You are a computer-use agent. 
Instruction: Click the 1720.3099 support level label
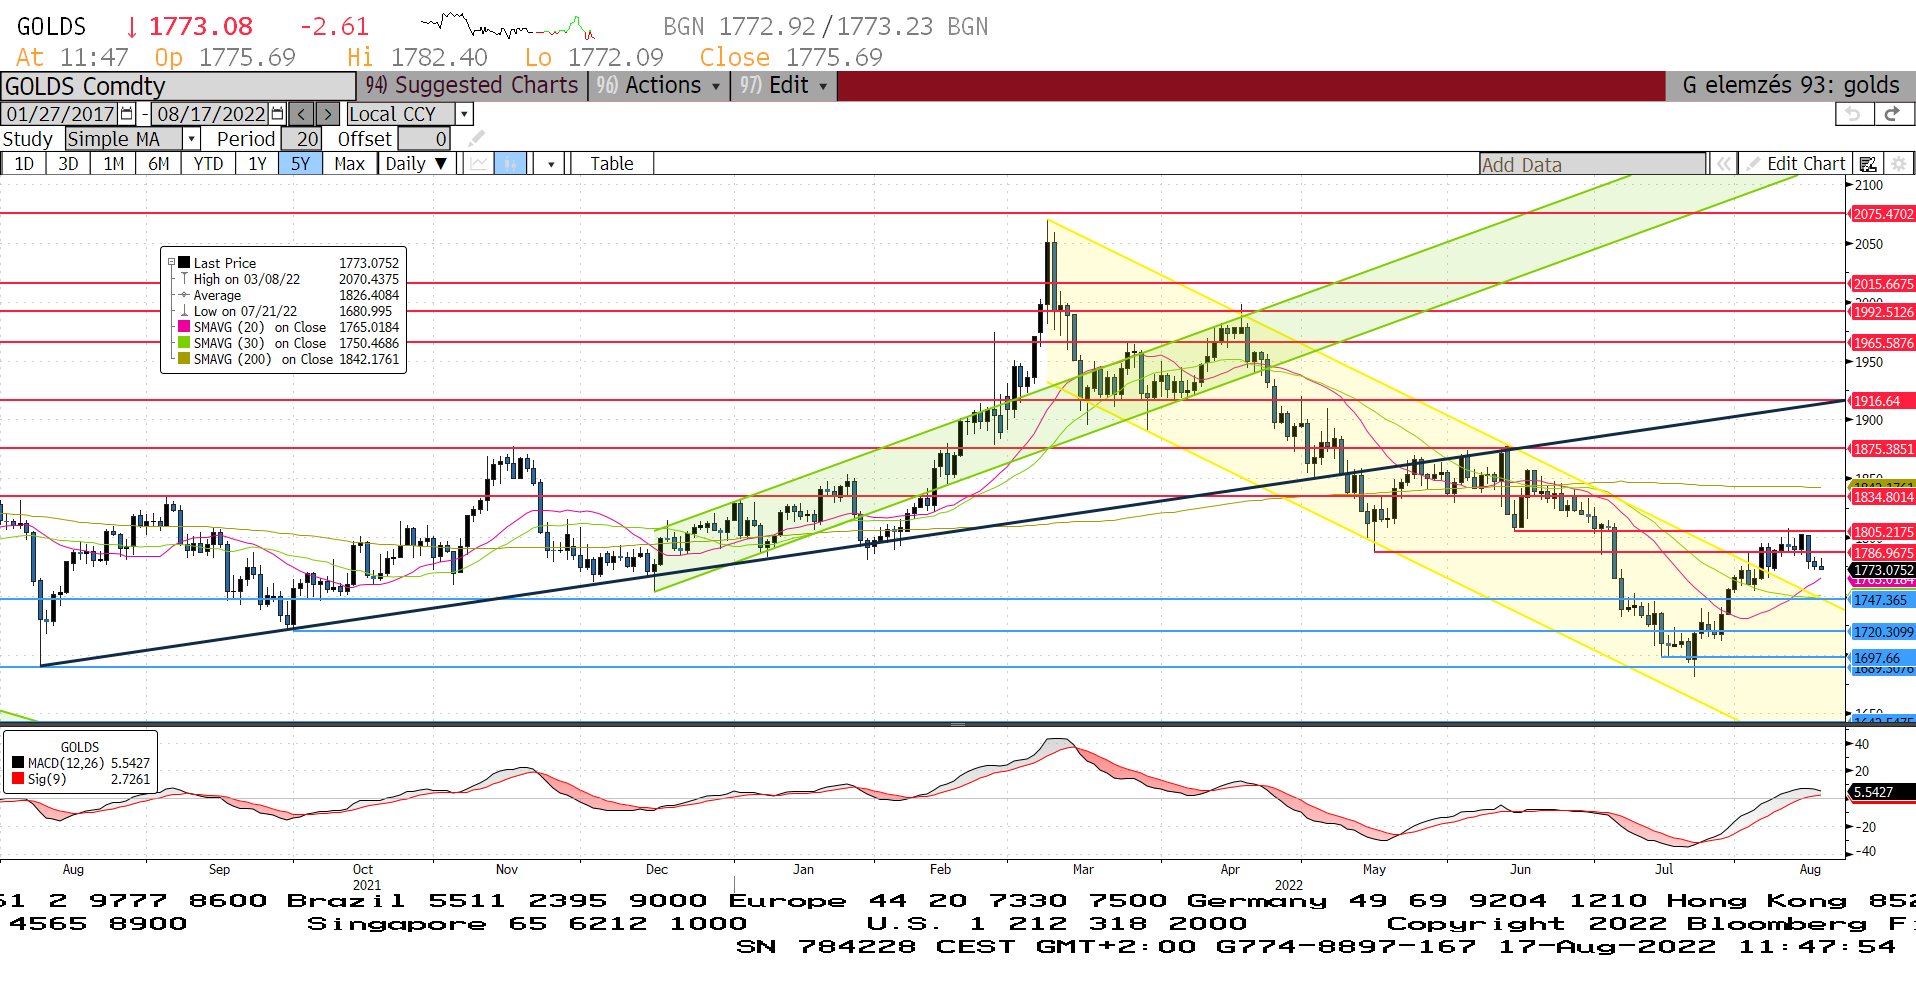pos(1882,632)
